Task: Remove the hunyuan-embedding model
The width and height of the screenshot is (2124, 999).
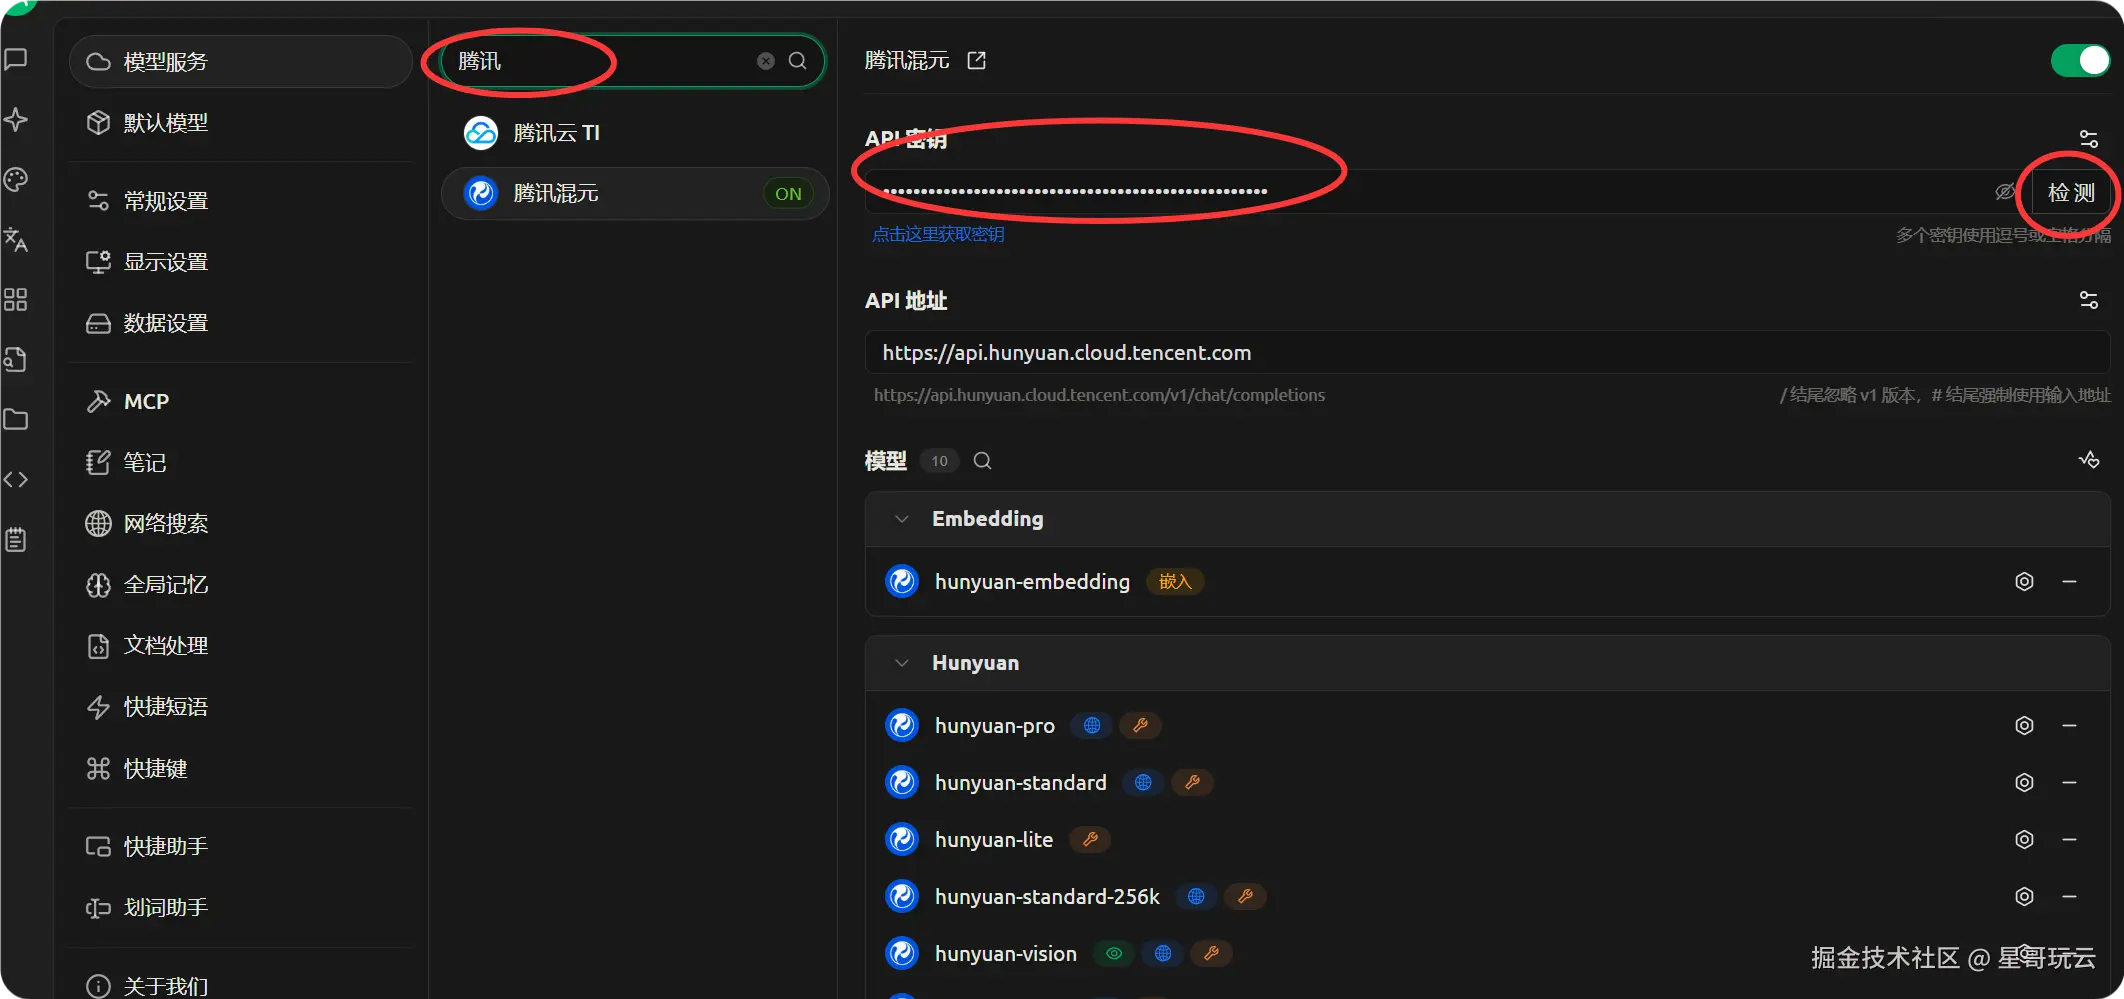Action: coord(2070,582)
